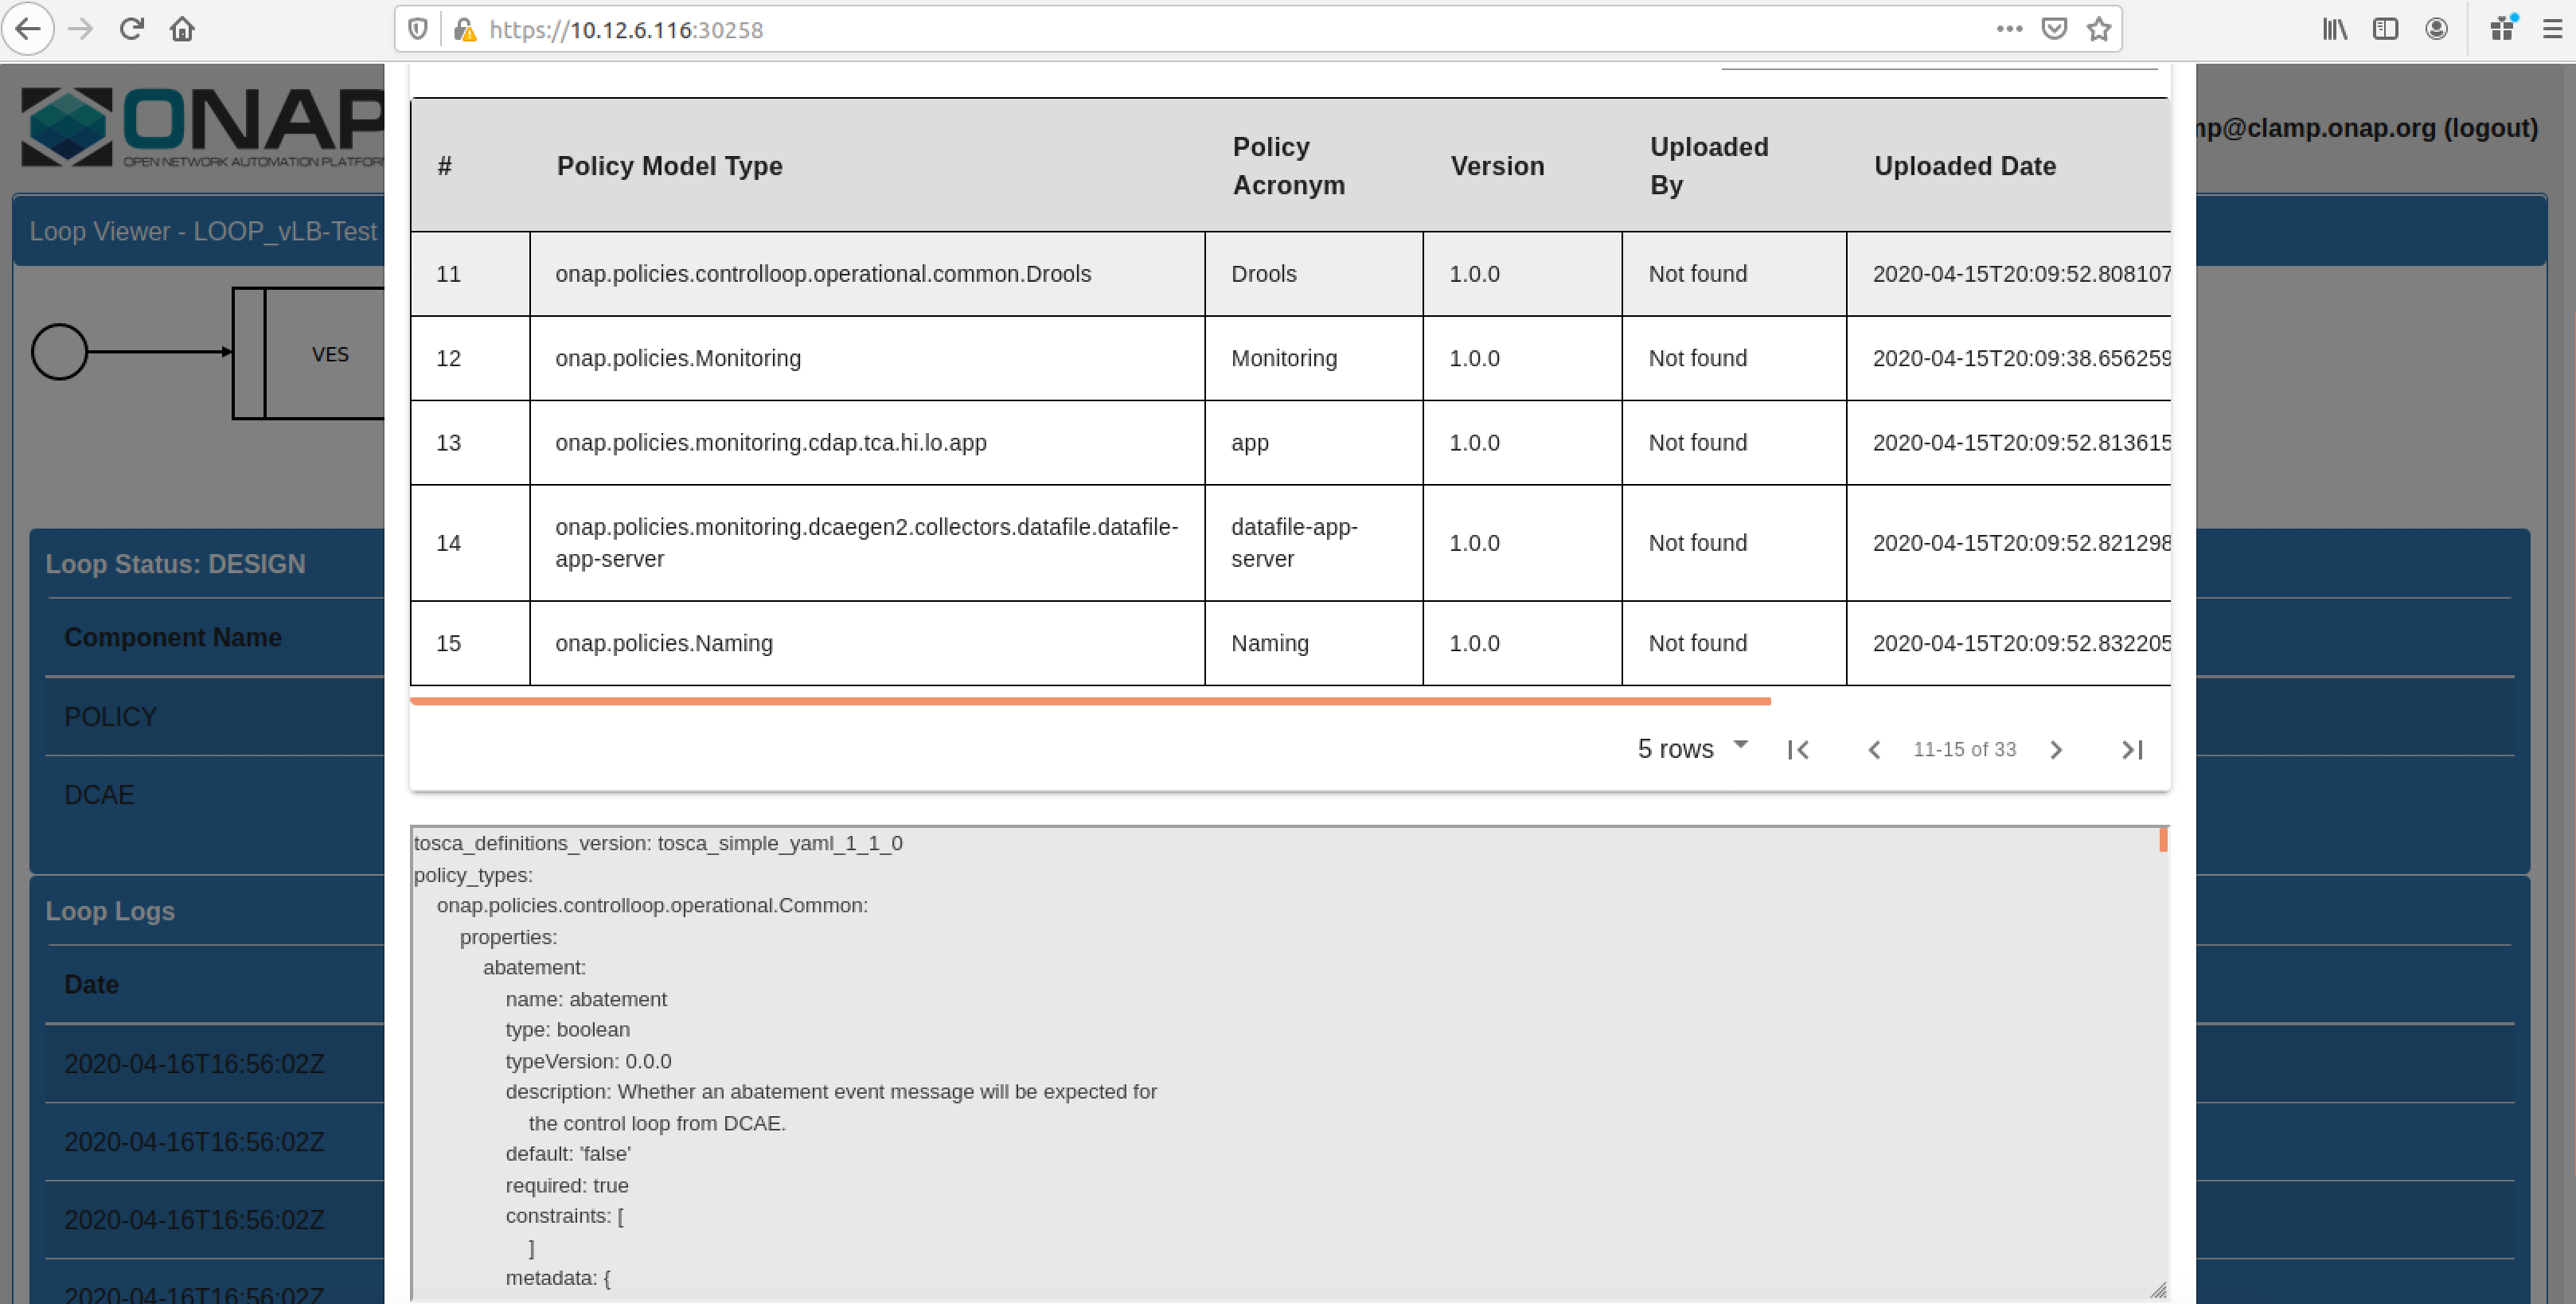
Task: Select the onap.policies.Naming row
Action: [1290, 643]
